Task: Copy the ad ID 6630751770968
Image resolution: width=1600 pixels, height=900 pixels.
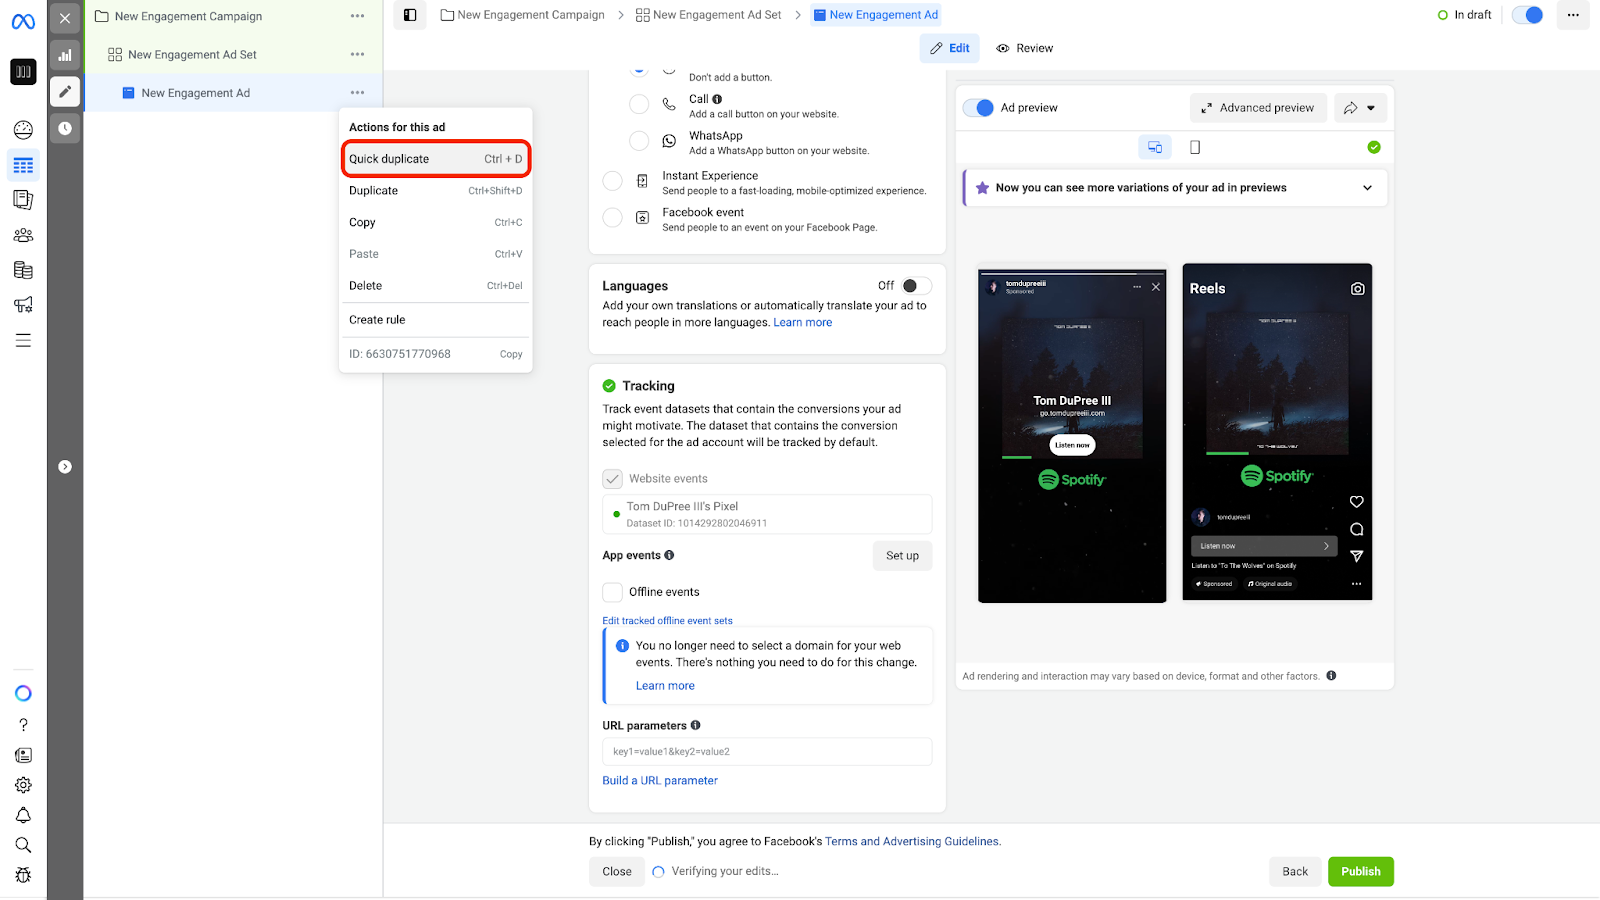Action: tap(511, 354)
